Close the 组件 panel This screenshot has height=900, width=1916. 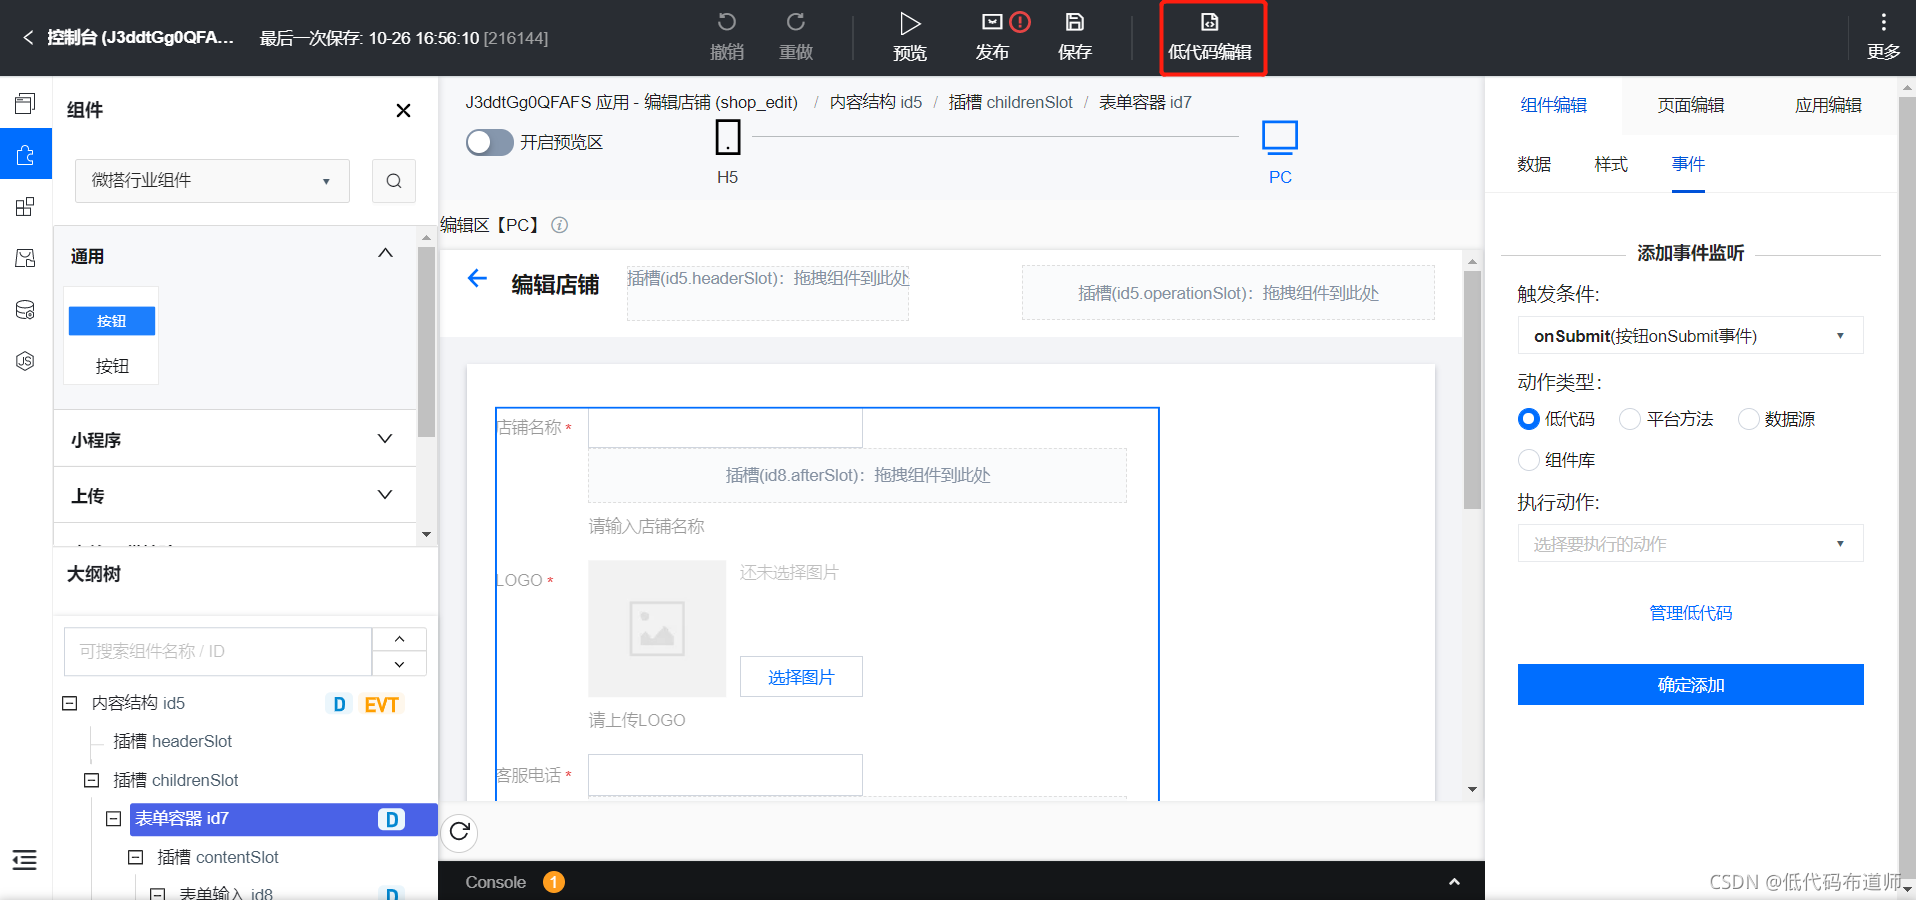click(403, 110)
